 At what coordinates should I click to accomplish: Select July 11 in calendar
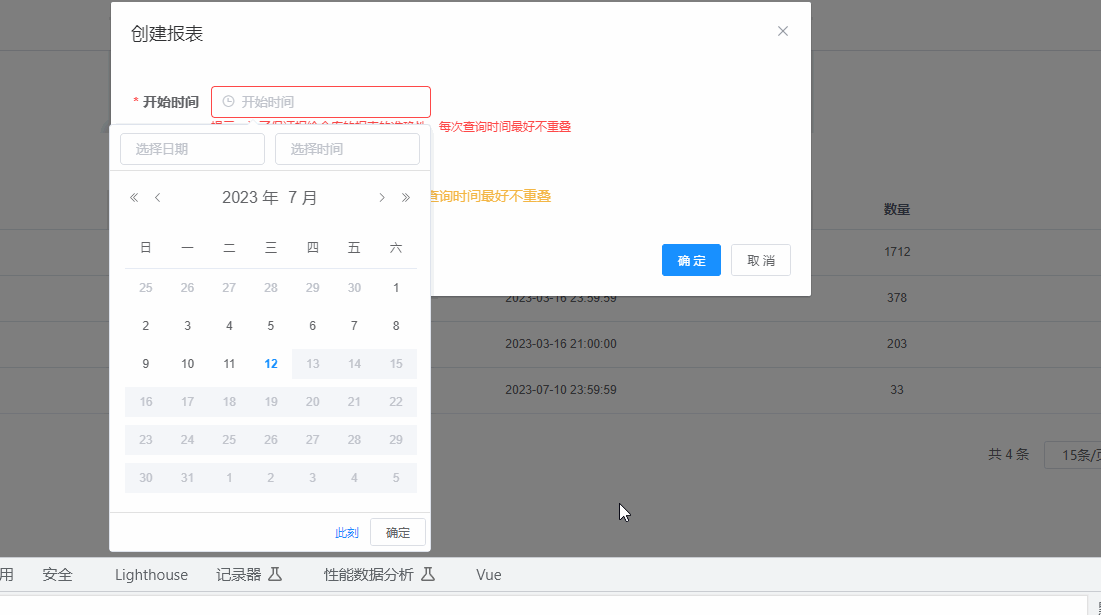(x=229, y=364)
